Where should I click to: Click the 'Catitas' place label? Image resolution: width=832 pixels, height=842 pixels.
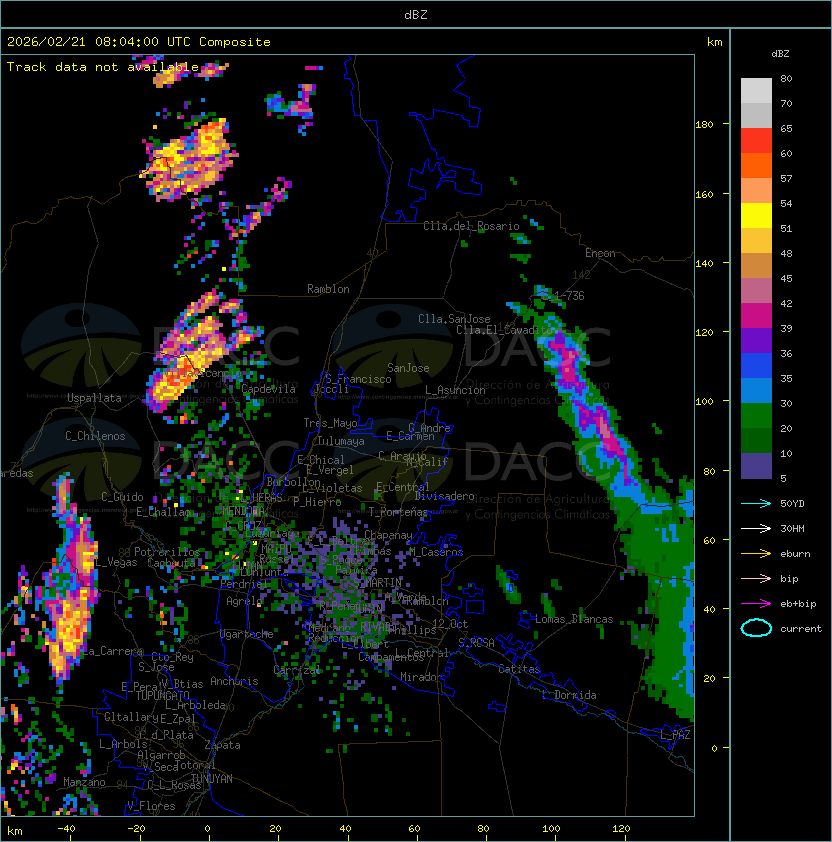tap(519, 669)
